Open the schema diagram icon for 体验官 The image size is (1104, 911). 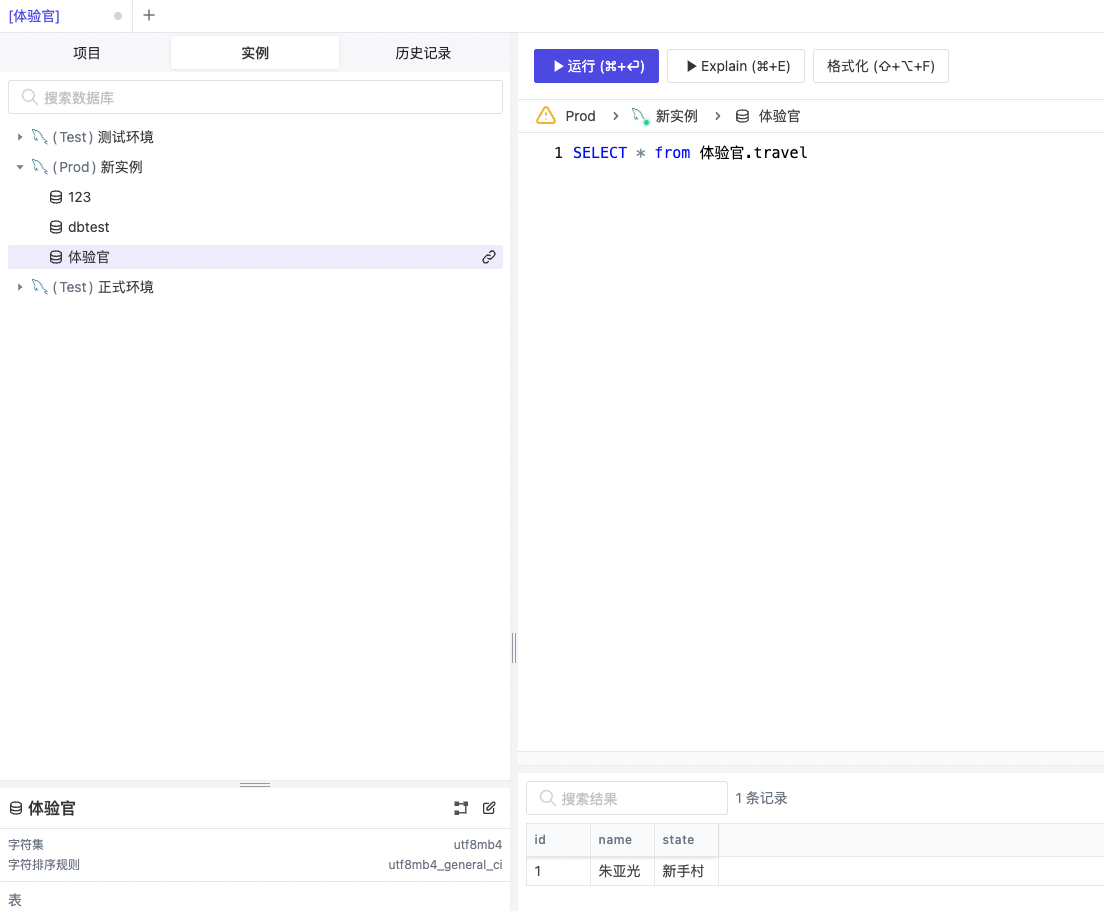[461, 808]
